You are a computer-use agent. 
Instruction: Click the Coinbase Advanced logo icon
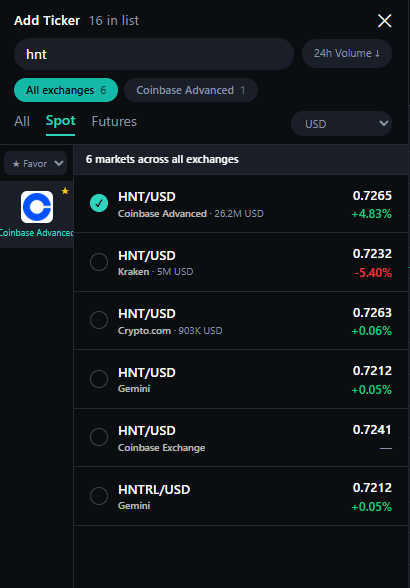pos(37,207)
